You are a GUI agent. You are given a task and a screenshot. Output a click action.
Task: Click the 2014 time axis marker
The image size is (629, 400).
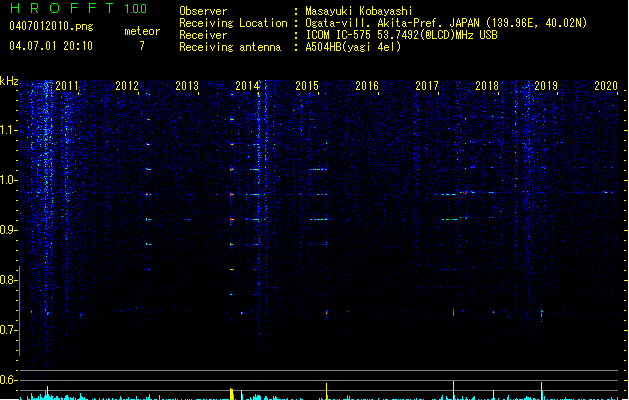[x=247, y=86]
